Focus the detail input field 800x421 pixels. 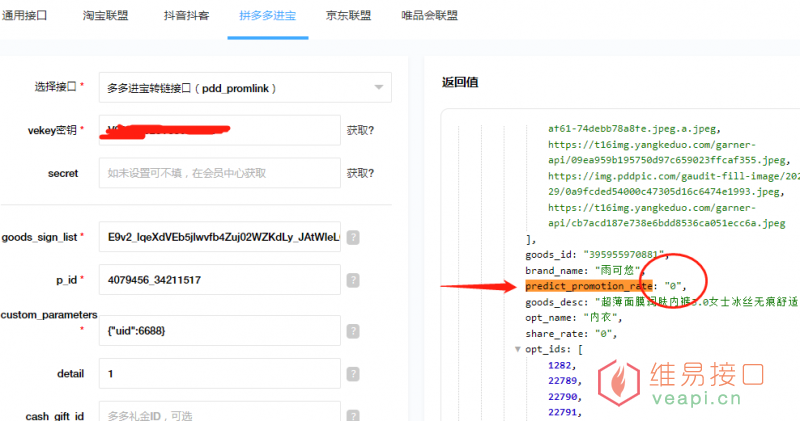tap(220, 374)
